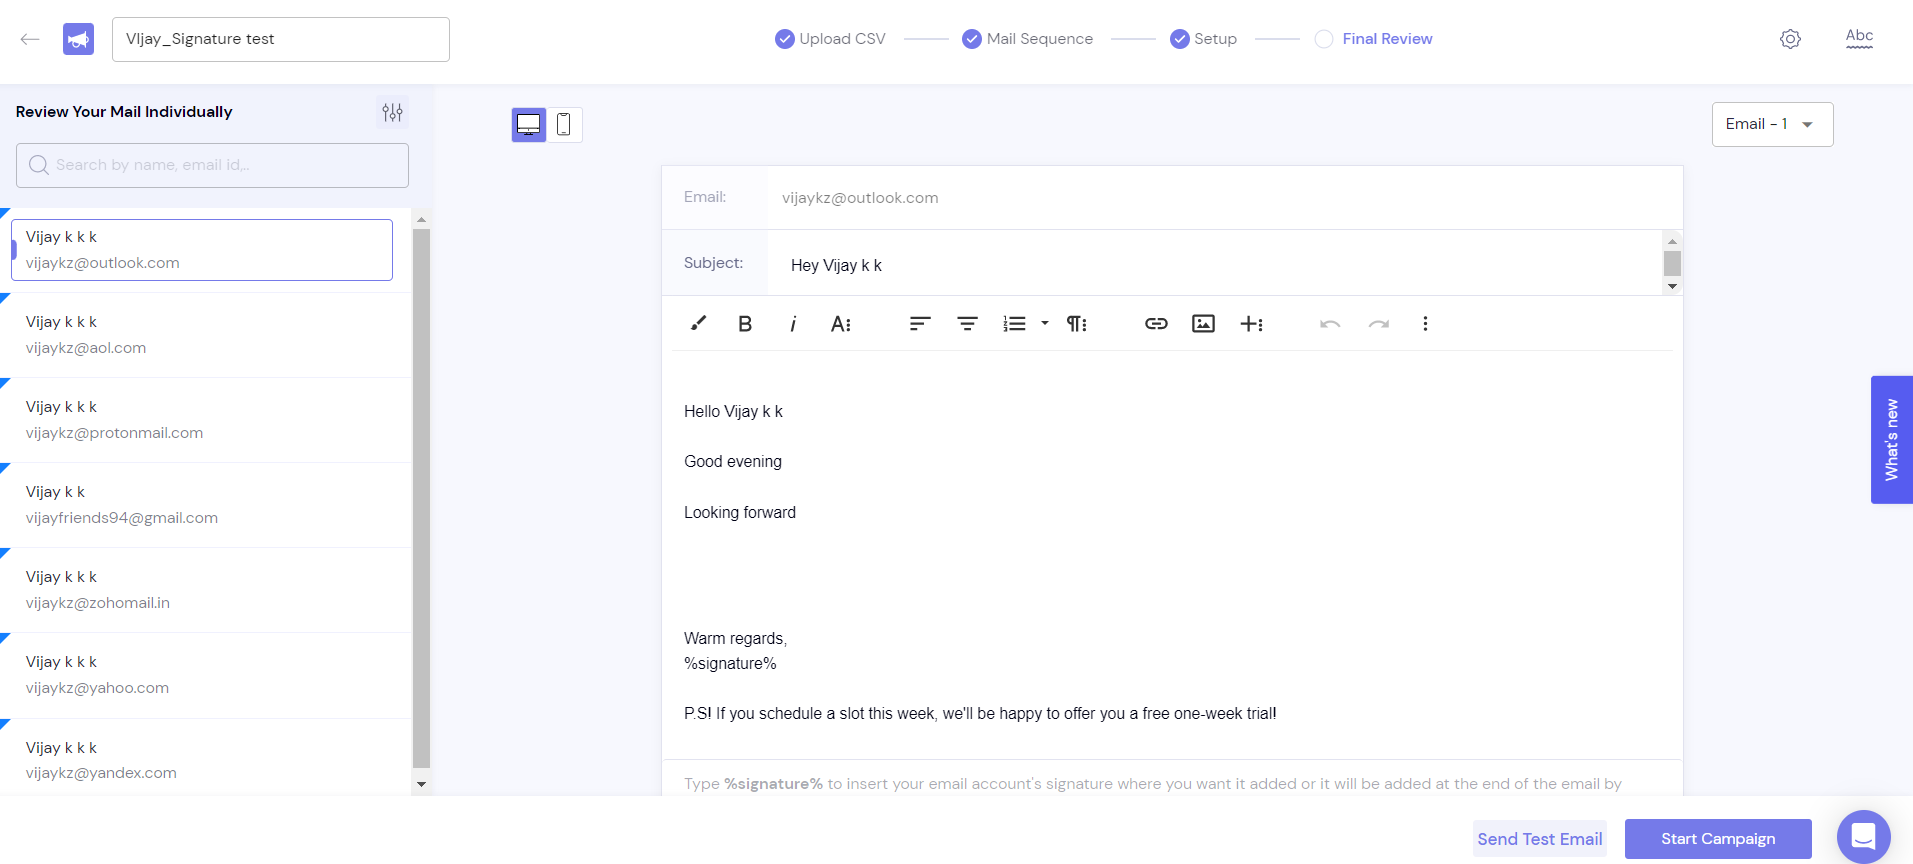Toggle bold formatting
Viewport: 1913px width, 864px height.
pos(745,323)
